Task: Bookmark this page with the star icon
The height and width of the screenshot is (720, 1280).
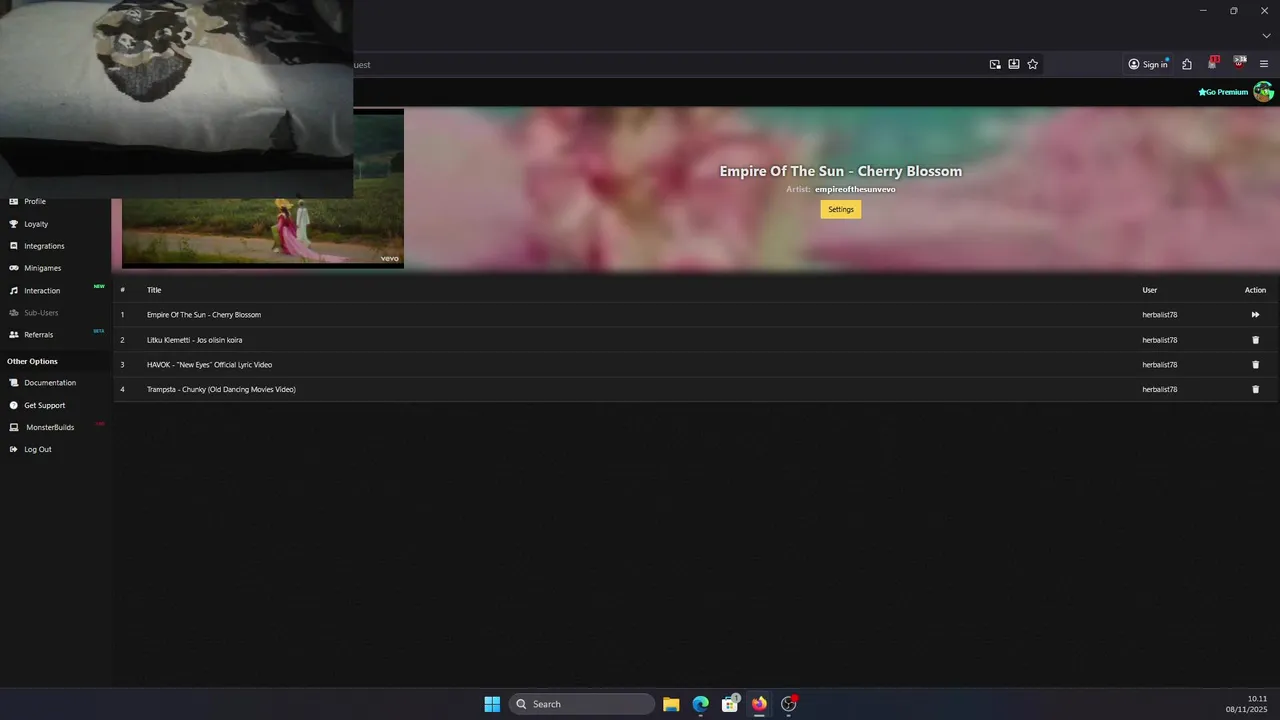Action: tap(1033, 64)
